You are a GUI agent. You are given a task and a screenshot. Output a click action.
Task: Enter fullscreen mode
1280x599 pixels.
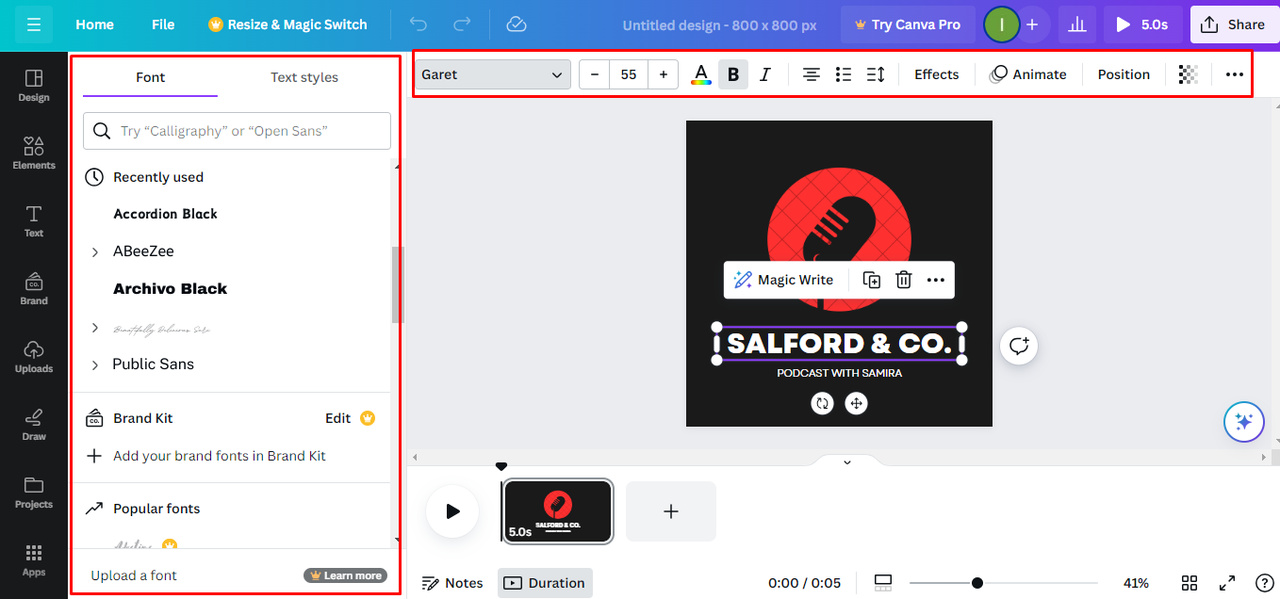tap(1227, 583)
